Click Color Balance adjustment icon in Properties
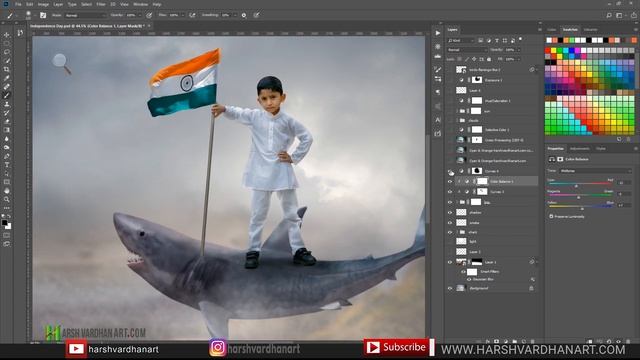The width and height of the screenshot is (640, 360). click(x=552, y=159)
